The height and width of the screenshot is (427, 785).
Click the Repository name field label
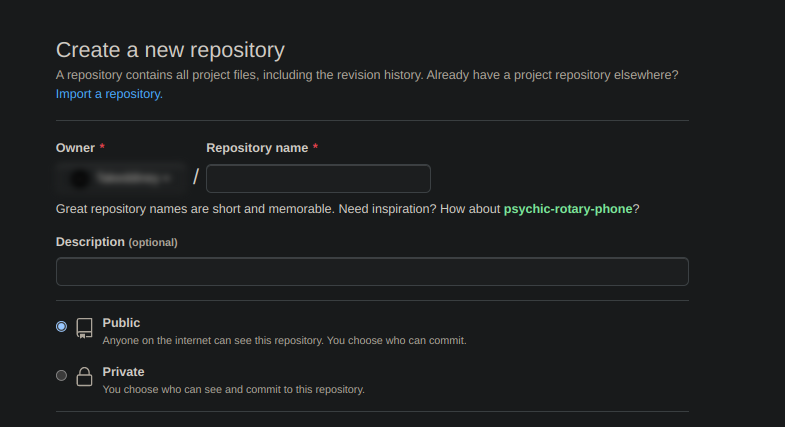pyautogui.click(x=257, y=148)
